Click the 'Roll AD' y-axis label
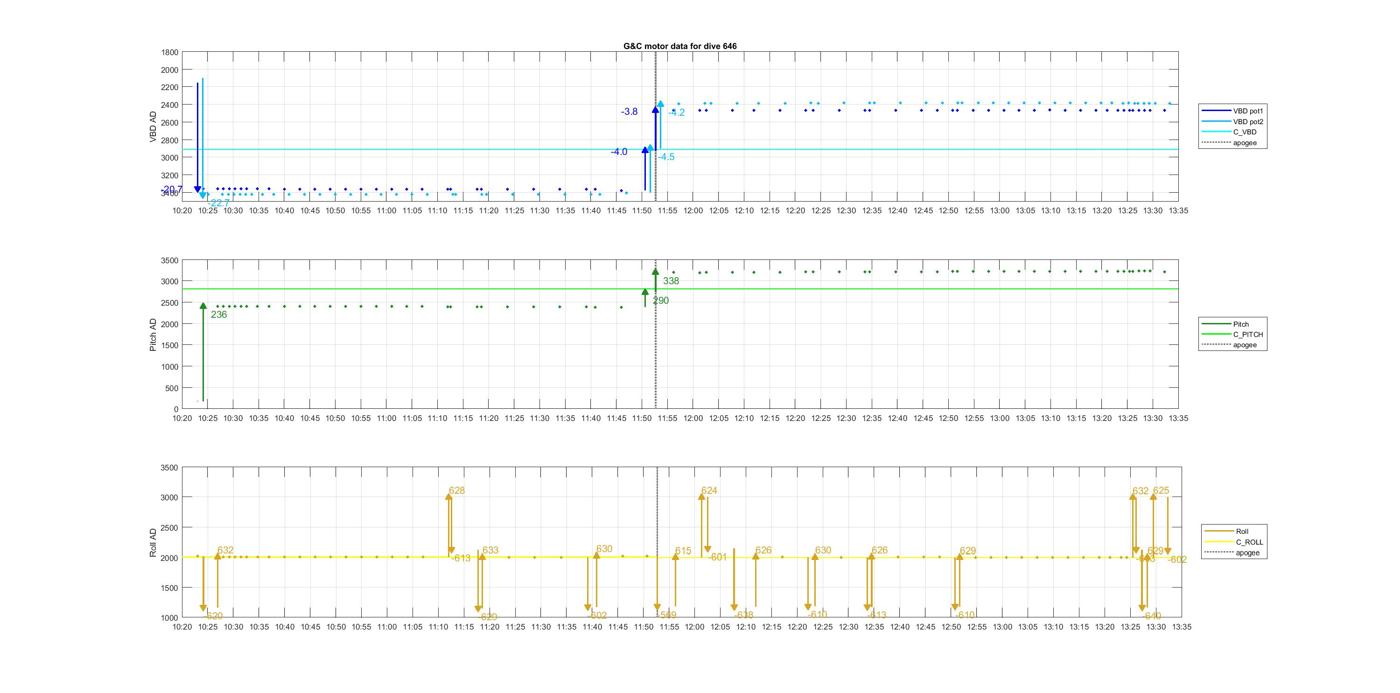 [154, 543]
